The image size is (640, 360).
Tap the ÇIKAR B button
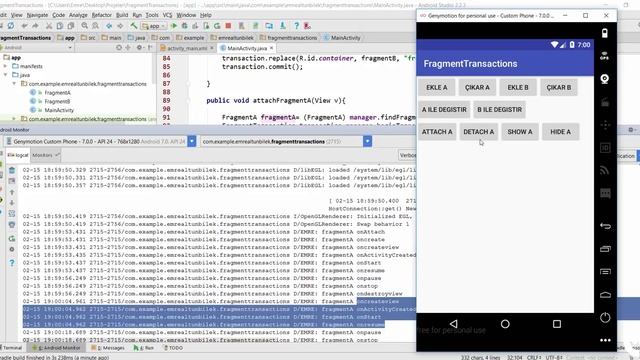click(559, 87)
